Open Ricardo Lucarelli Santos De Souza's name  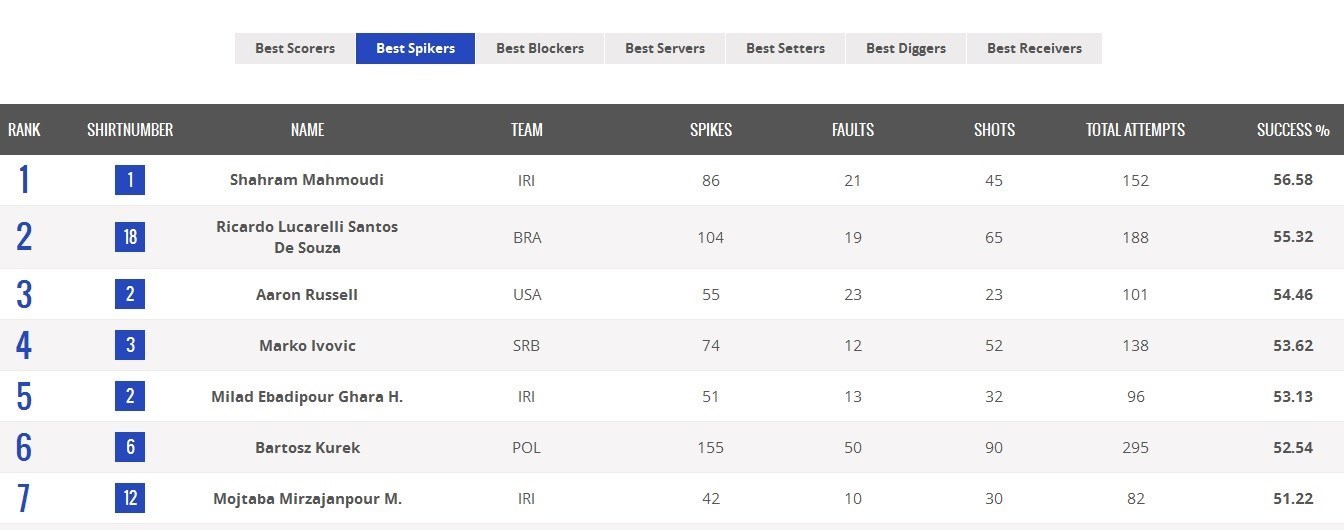pyautogui.click(x=307, y=237)
